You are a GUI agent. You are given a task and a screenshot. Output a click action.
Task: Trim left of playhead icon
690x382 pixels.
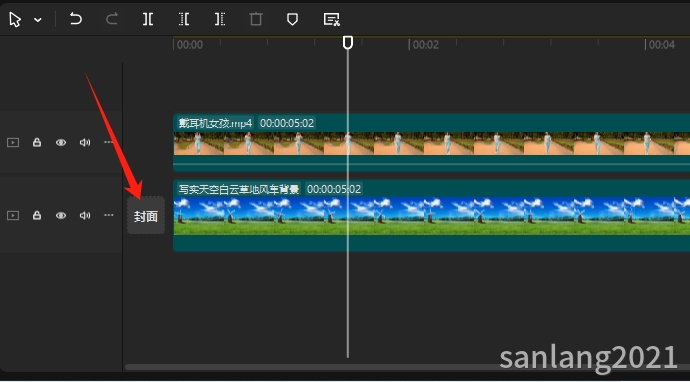[x=184, y=19]
